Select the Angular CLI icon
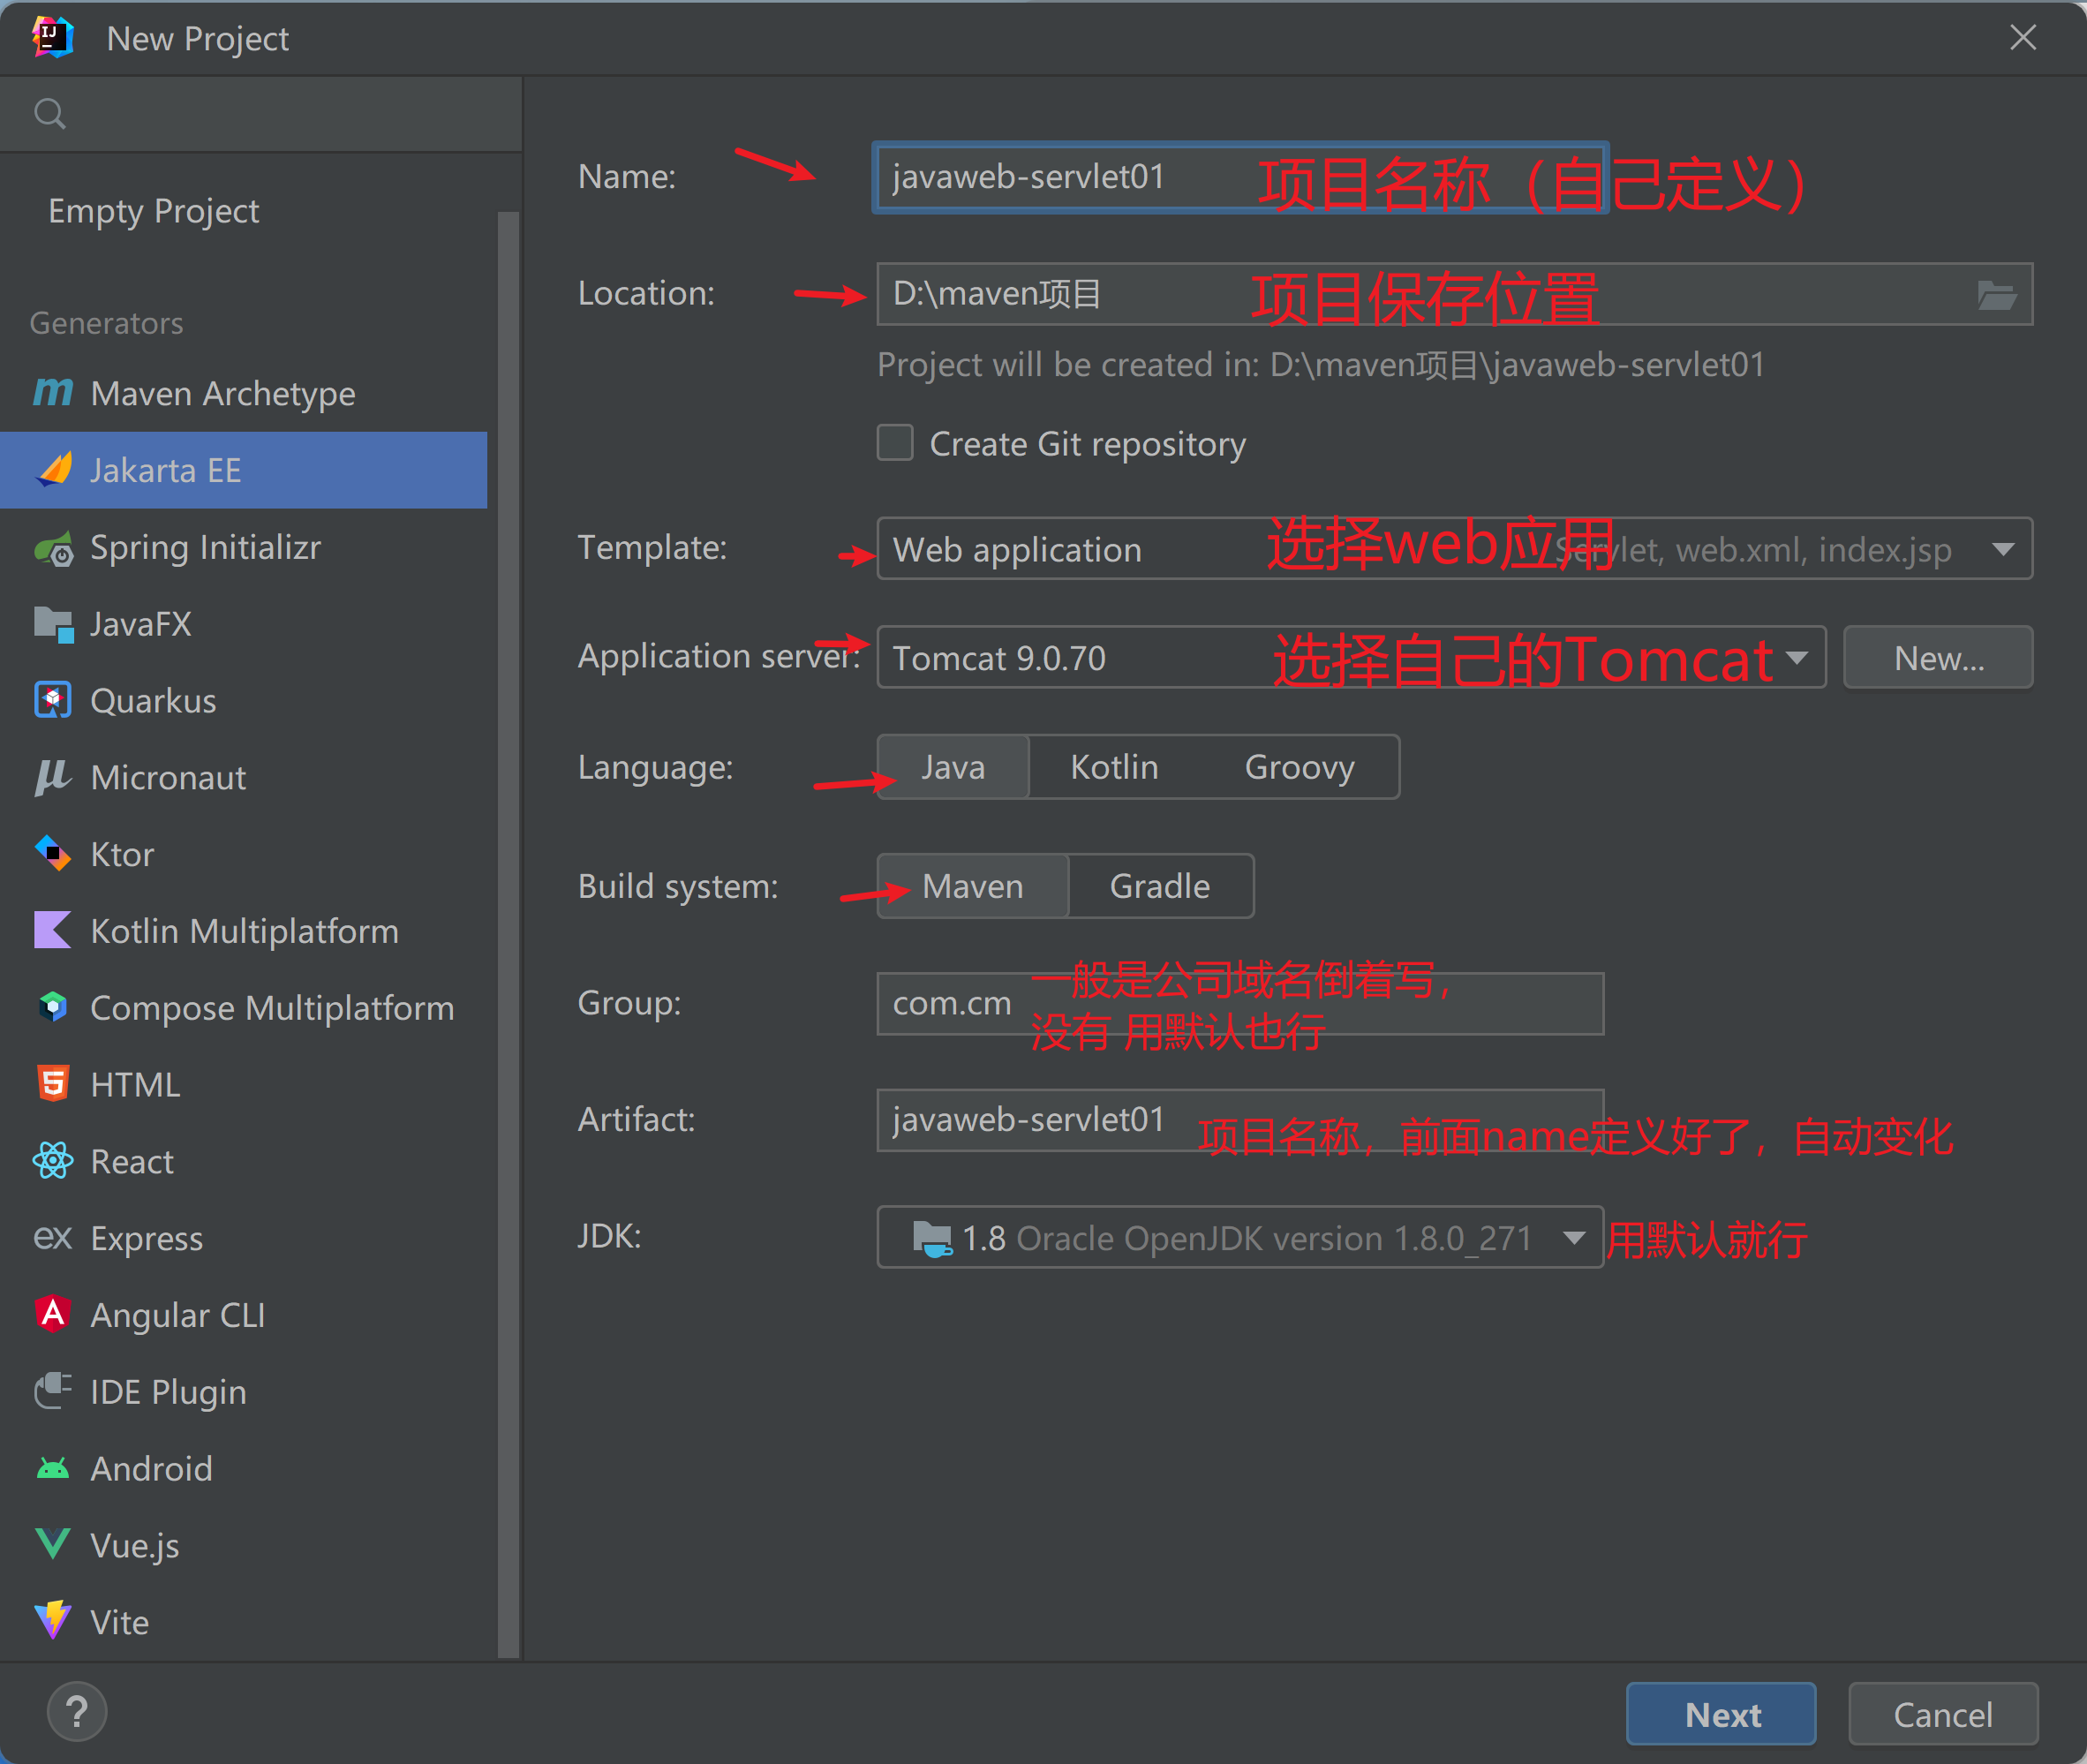Image resolution: width=2087 pixels, height=1764 pixels. click(53, 1314)
